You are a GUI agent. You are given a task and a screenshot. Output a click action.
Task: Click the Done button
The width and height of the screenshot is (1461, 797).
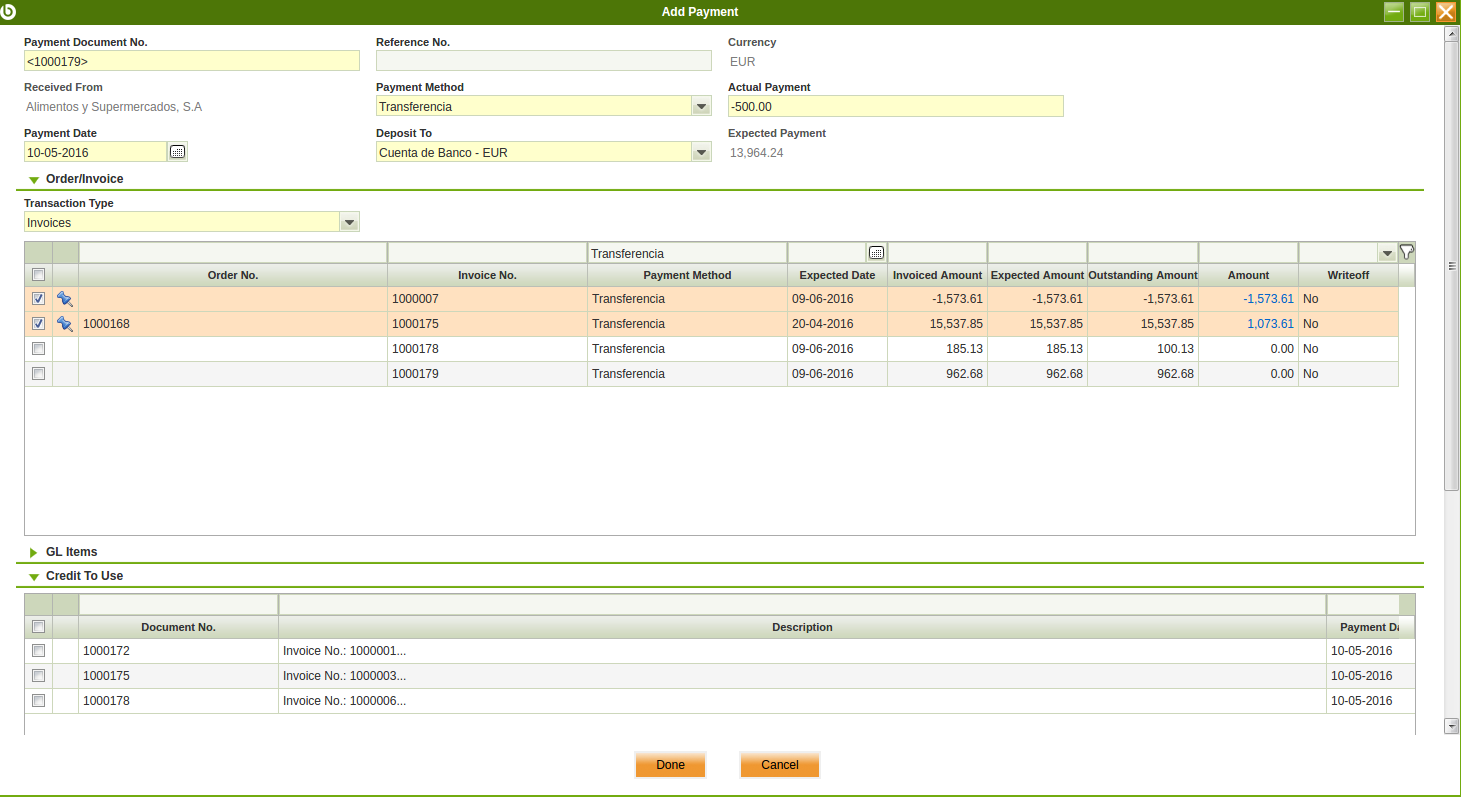pyautogui.click(x=670, y=765)
